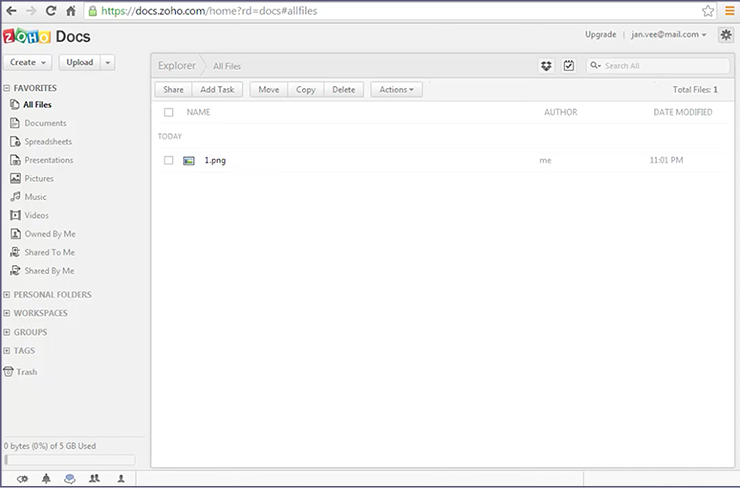This screenshot has height=488, width=740.
Task: Click the 'me' author cell
Action: click(x=545, y=160)
